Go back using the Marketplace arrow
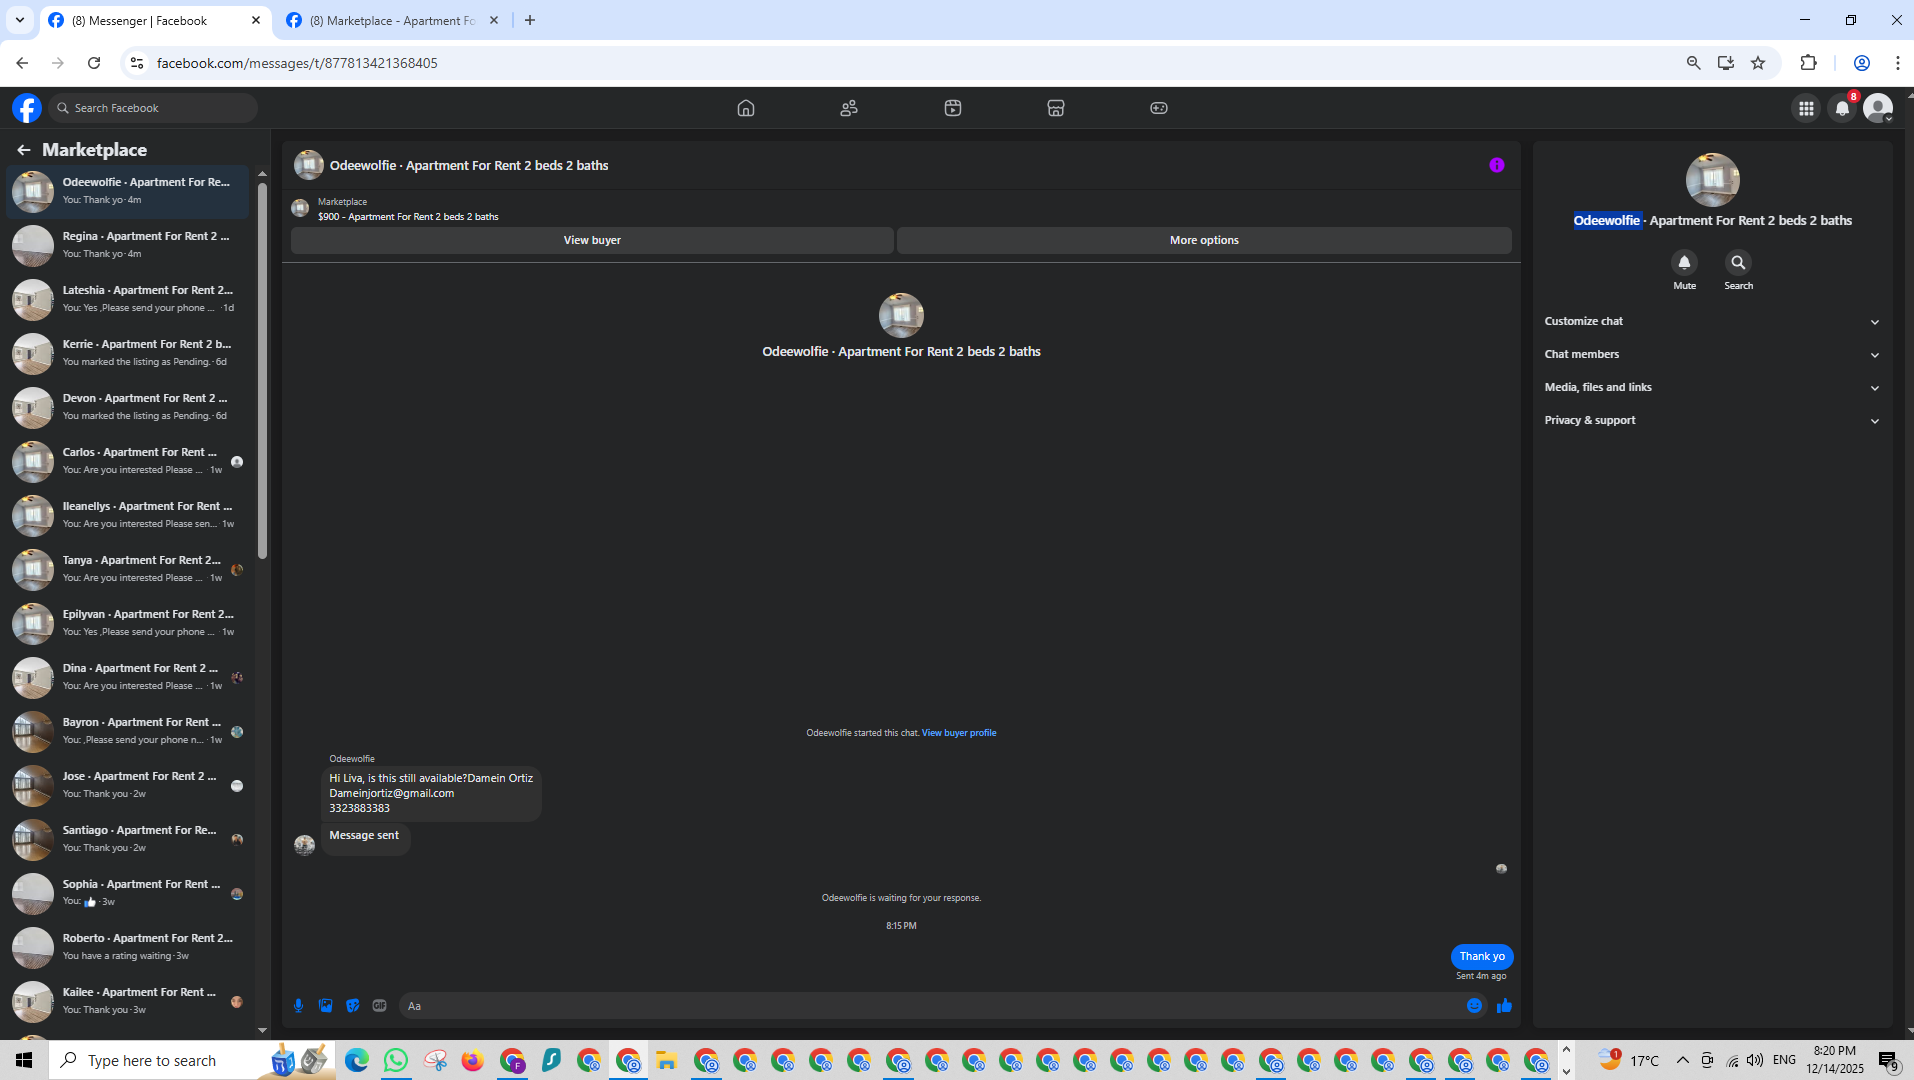The width and height of the screenshot is (1914, 1080). (x=24, y=150)
